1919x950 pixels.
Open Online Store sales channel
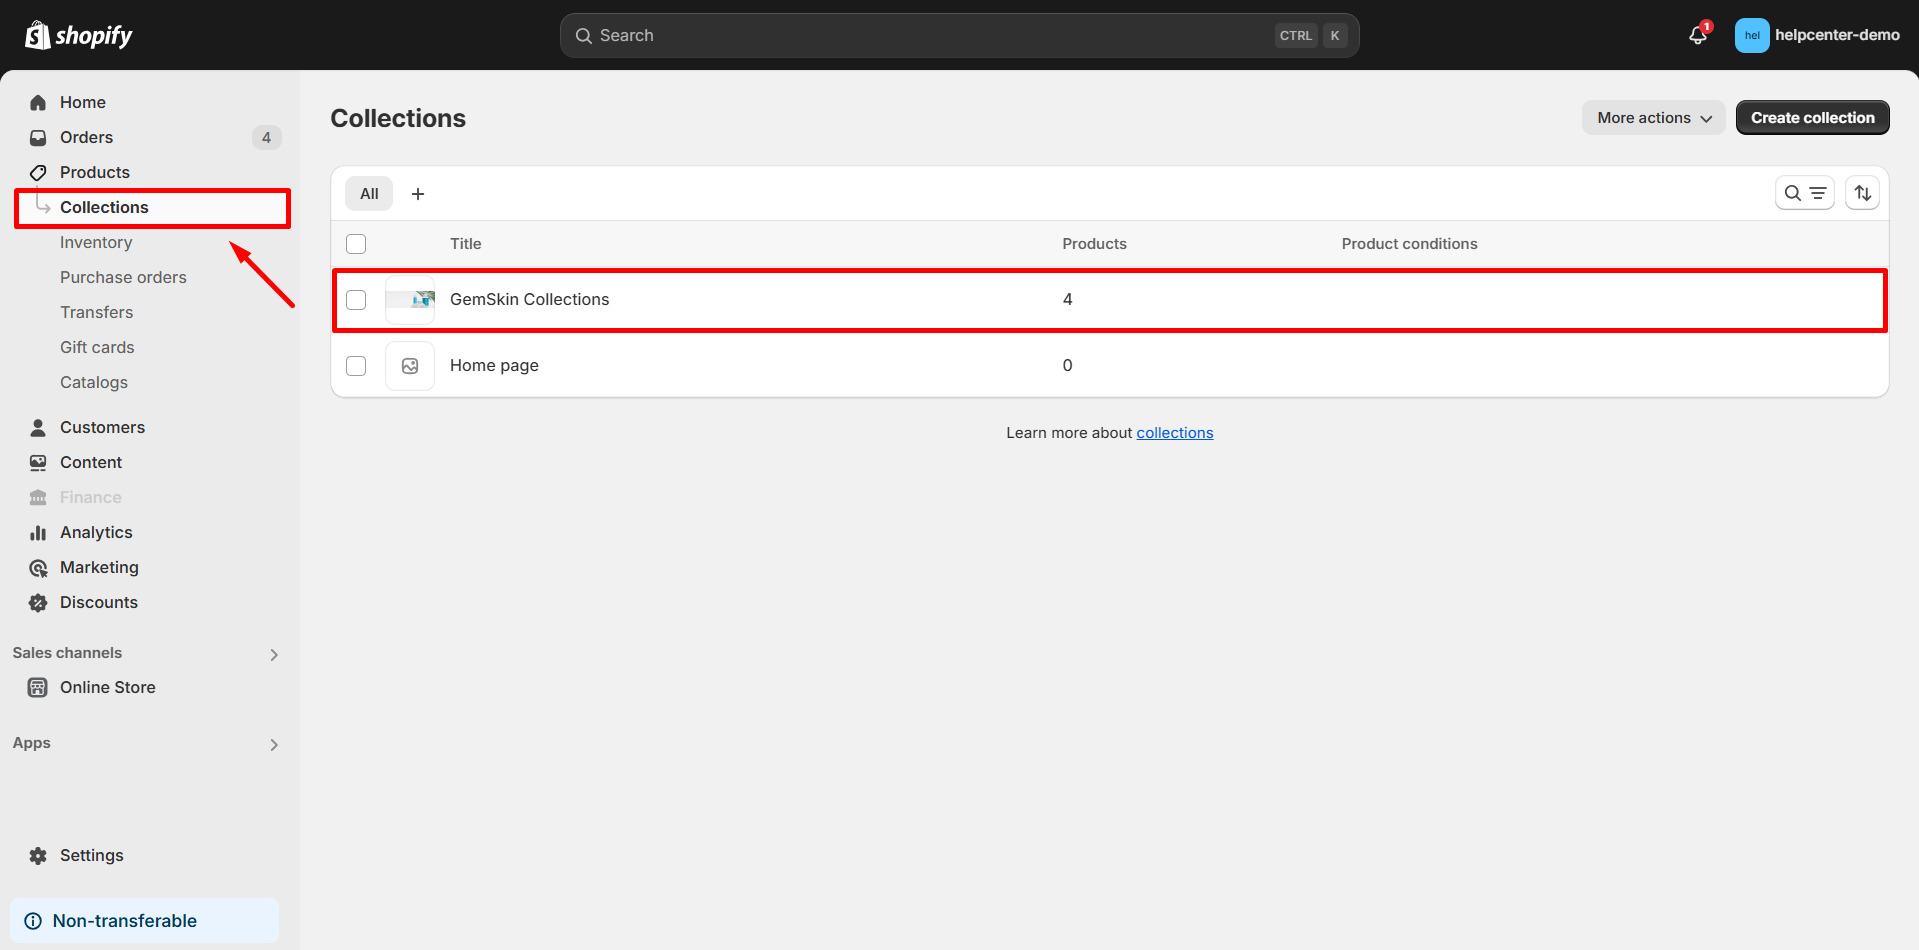coord(107,688)
